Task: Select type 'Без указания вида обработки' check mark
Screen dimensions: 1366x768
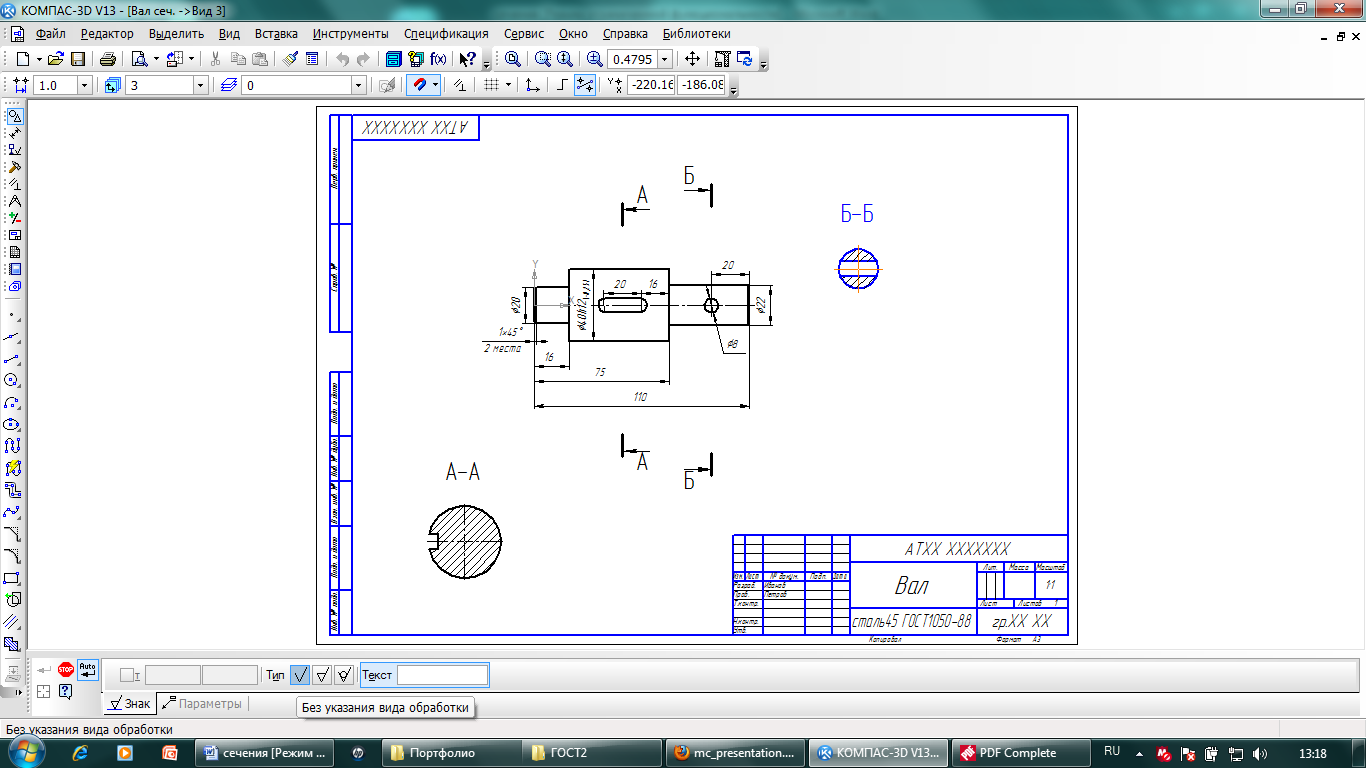Action: pos(300,675)
